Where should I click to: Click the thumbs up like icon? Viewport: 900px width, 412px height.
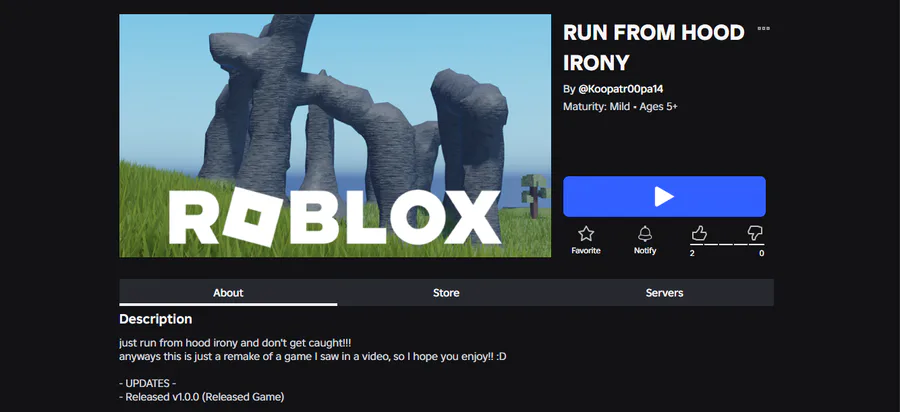point(699,233)
